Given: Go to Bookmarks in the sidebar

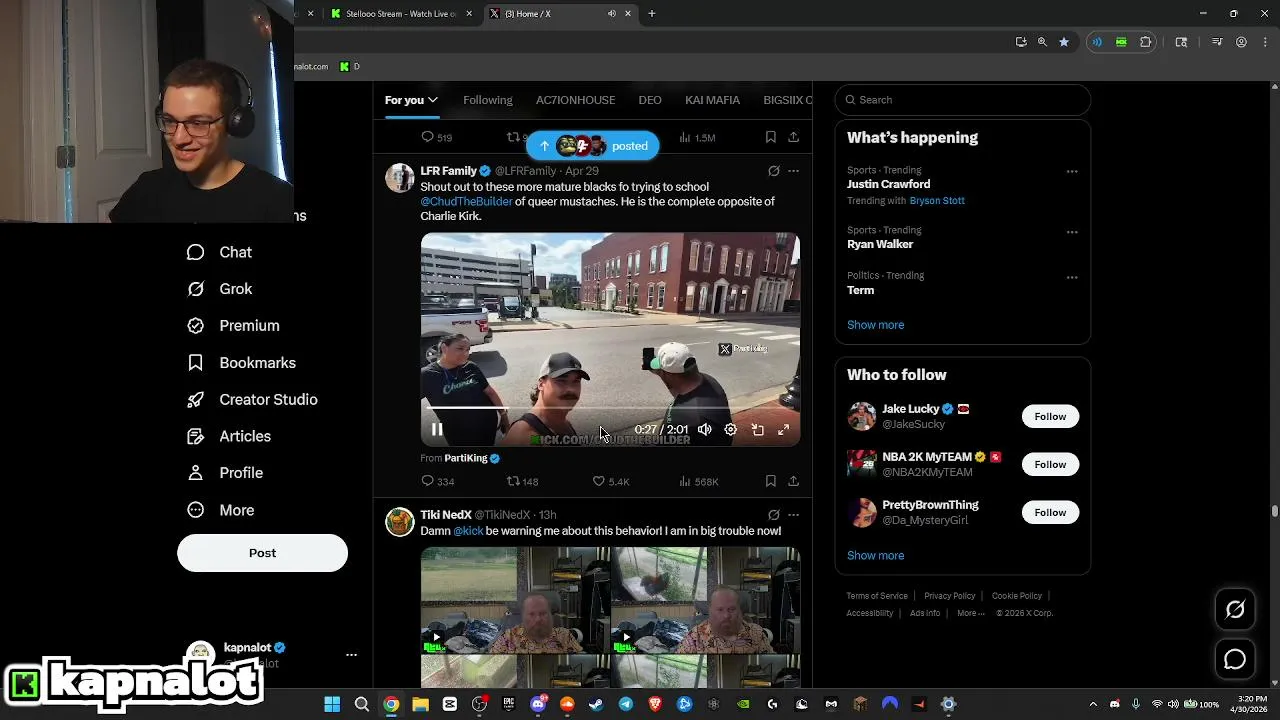Looking at the screenshot, I should coord(241,363).
